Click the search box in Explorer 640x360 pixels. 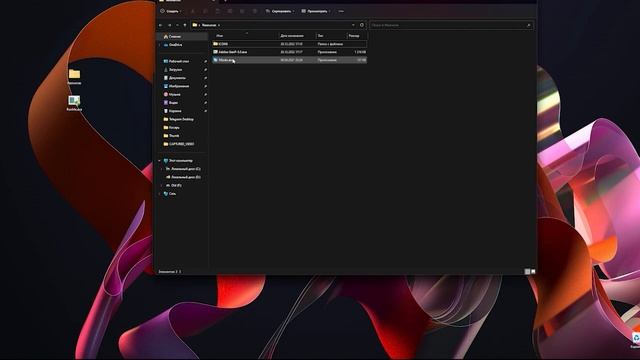451,25
